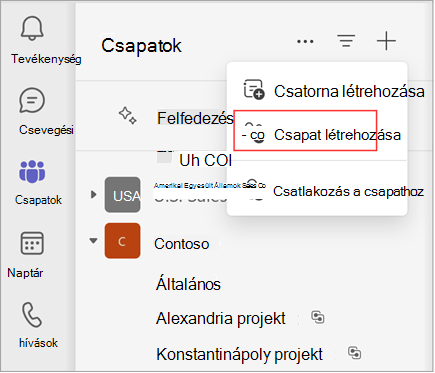Click the filter lines icon

(x=346, y=41)
